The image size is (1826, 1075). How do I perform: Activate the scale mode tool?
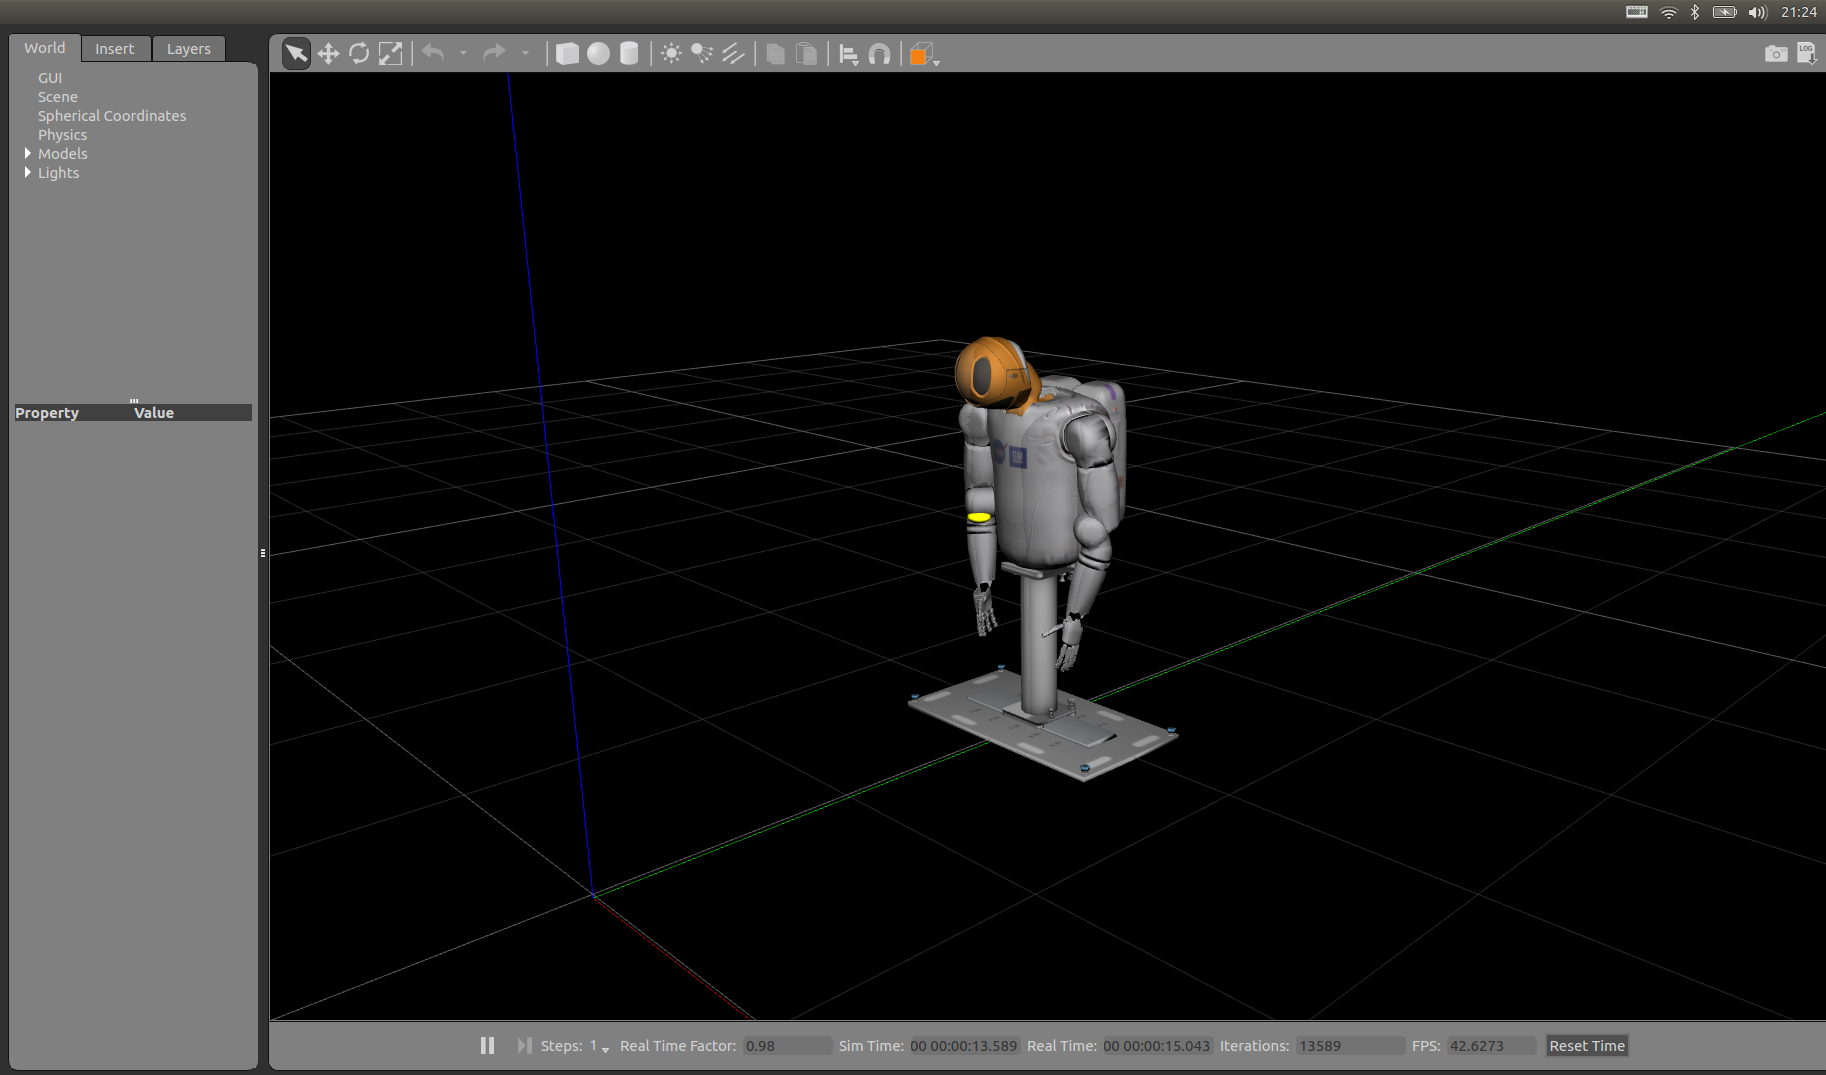click(390, 53)
